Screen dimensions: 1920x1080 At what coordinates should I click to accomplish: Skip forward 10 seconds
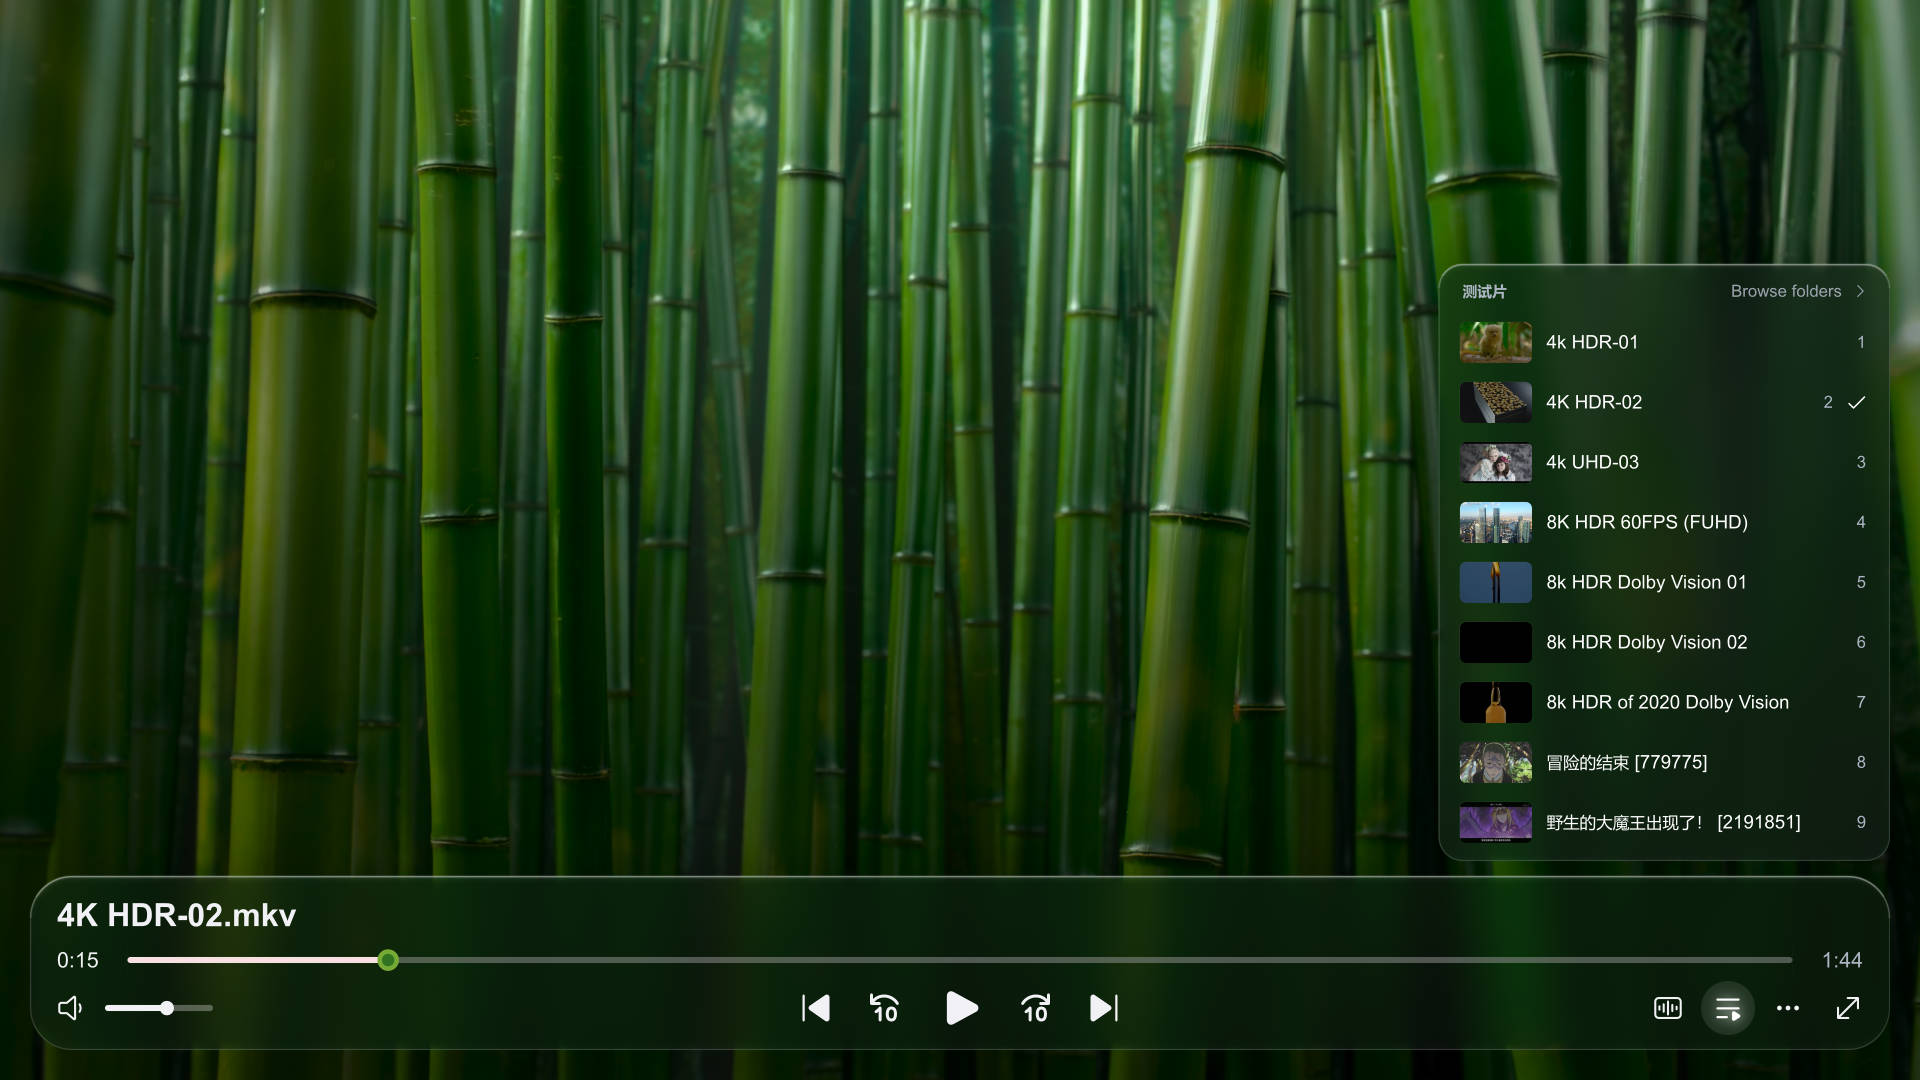[1035, 1008]
